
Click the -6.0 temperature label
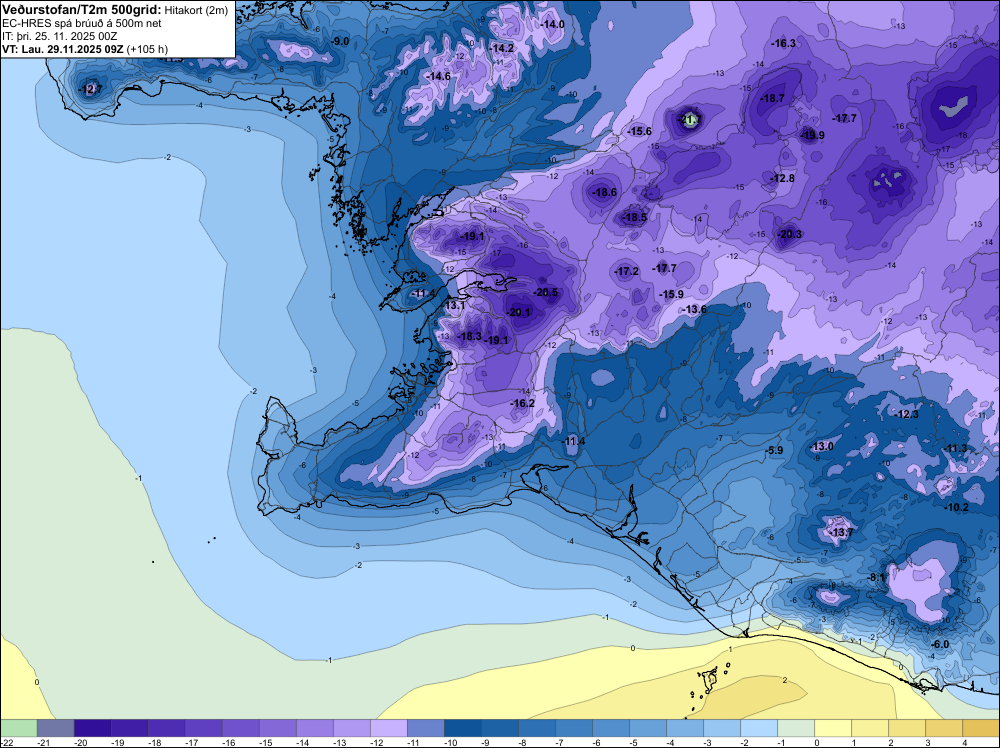[940, 644]
